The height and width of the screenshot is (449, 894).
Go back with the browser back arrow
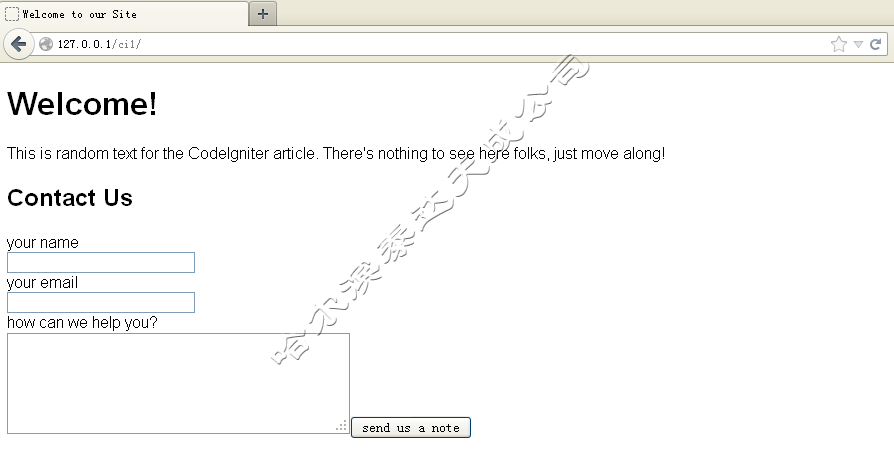coord(18,44)
